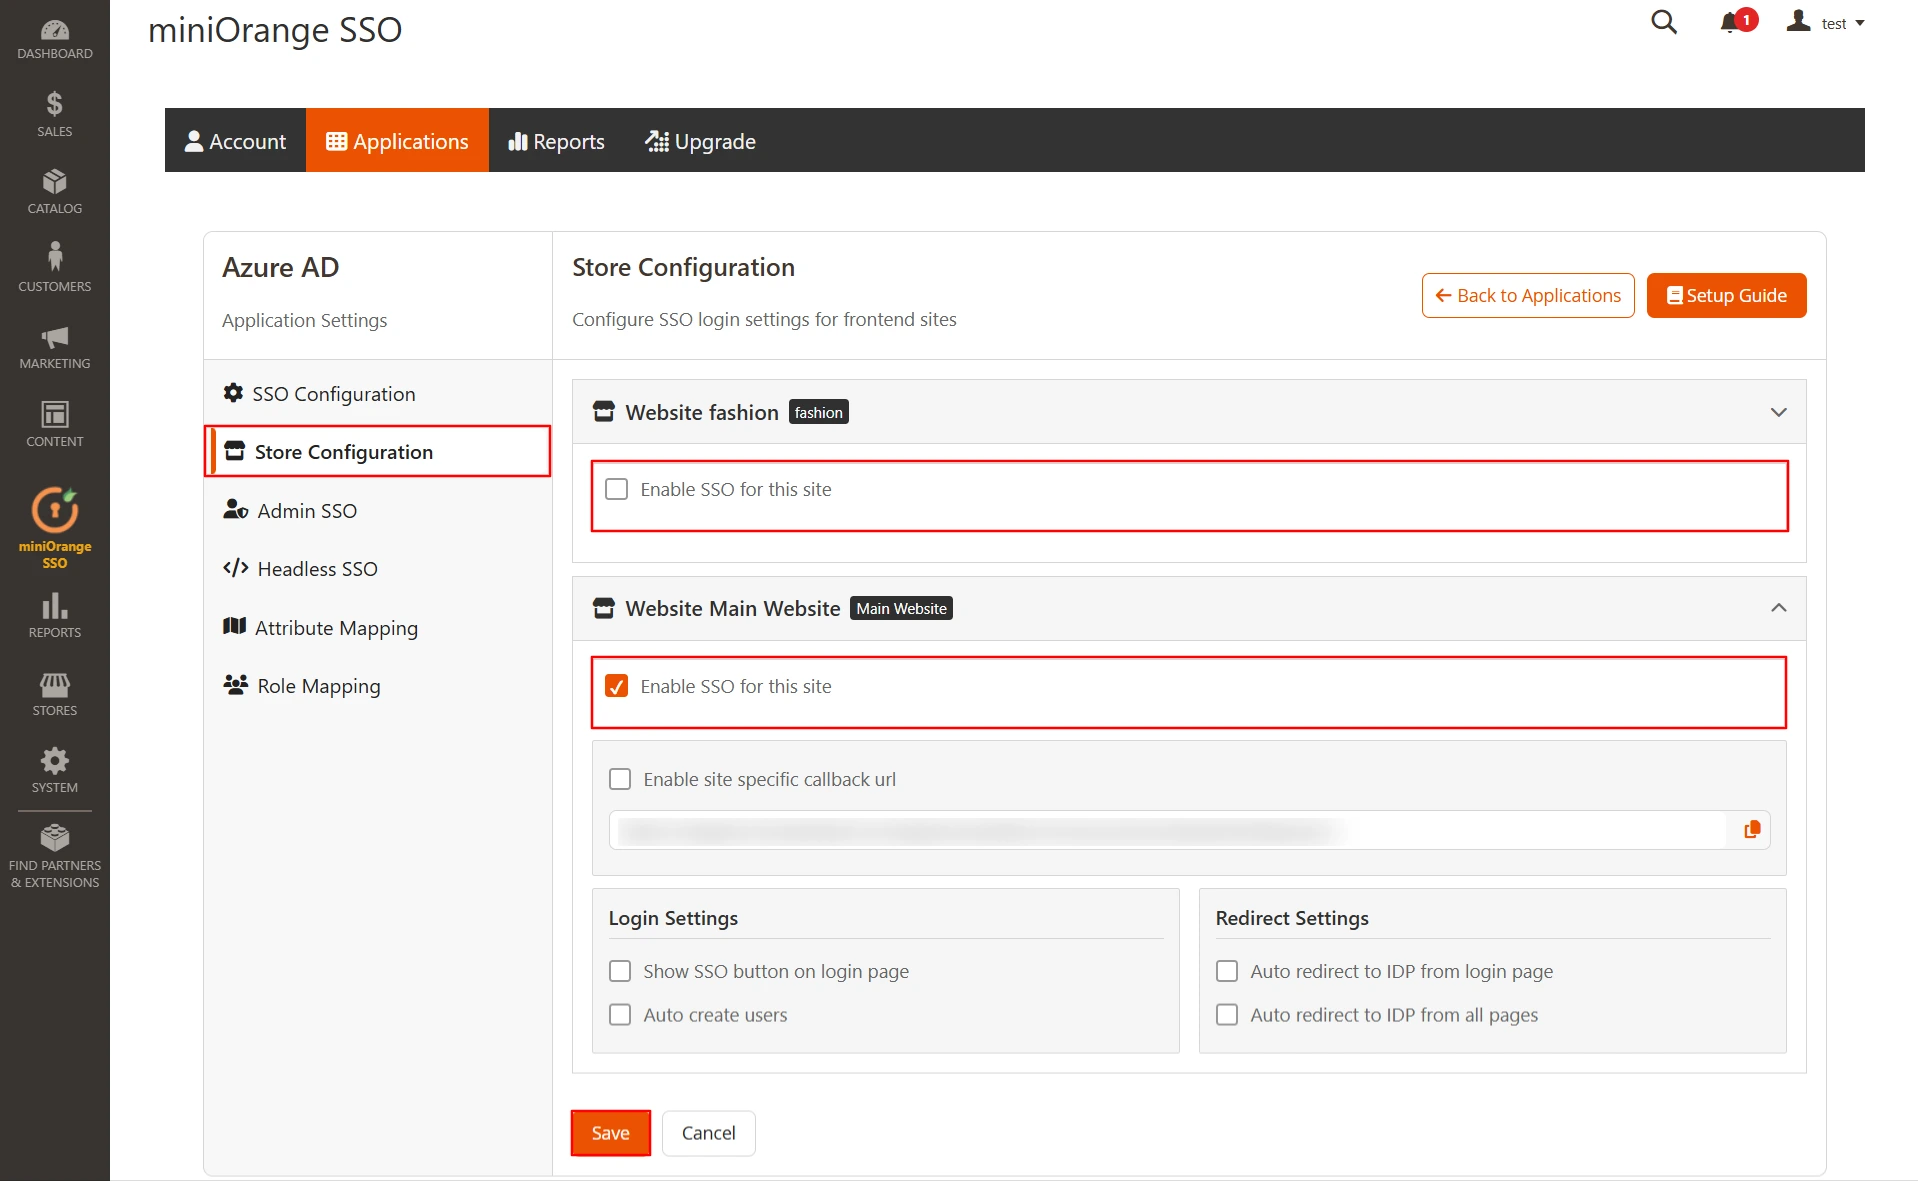Open the search magnifier icon

coord(1663,21)
